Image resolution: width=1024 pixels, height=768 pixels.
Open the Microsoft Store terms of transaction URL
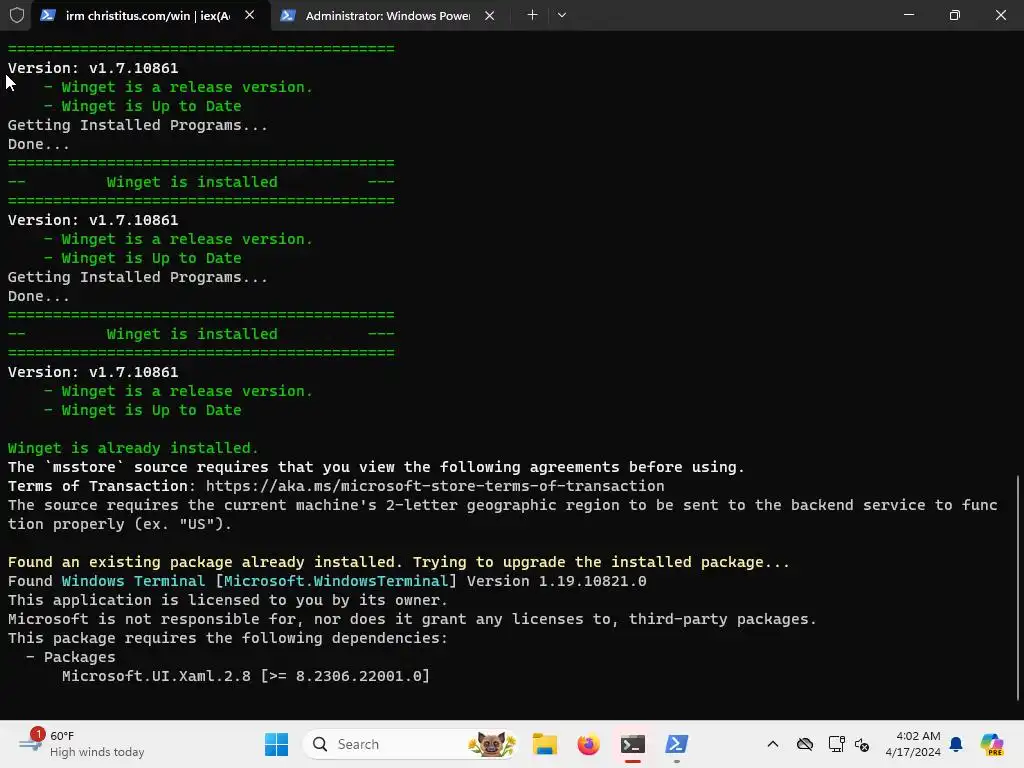[x=435, y=486]
